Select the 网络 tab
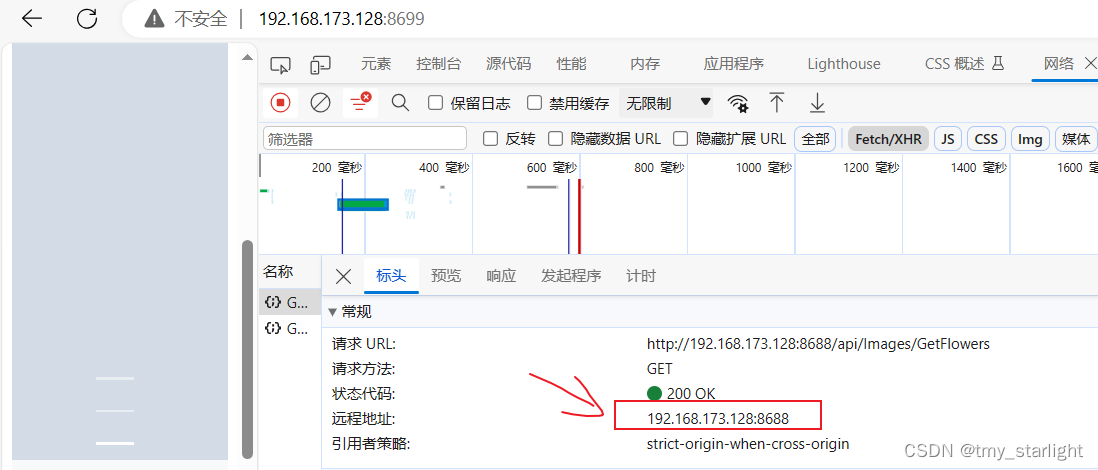The image size is (1098, 470). [1058, 64]
